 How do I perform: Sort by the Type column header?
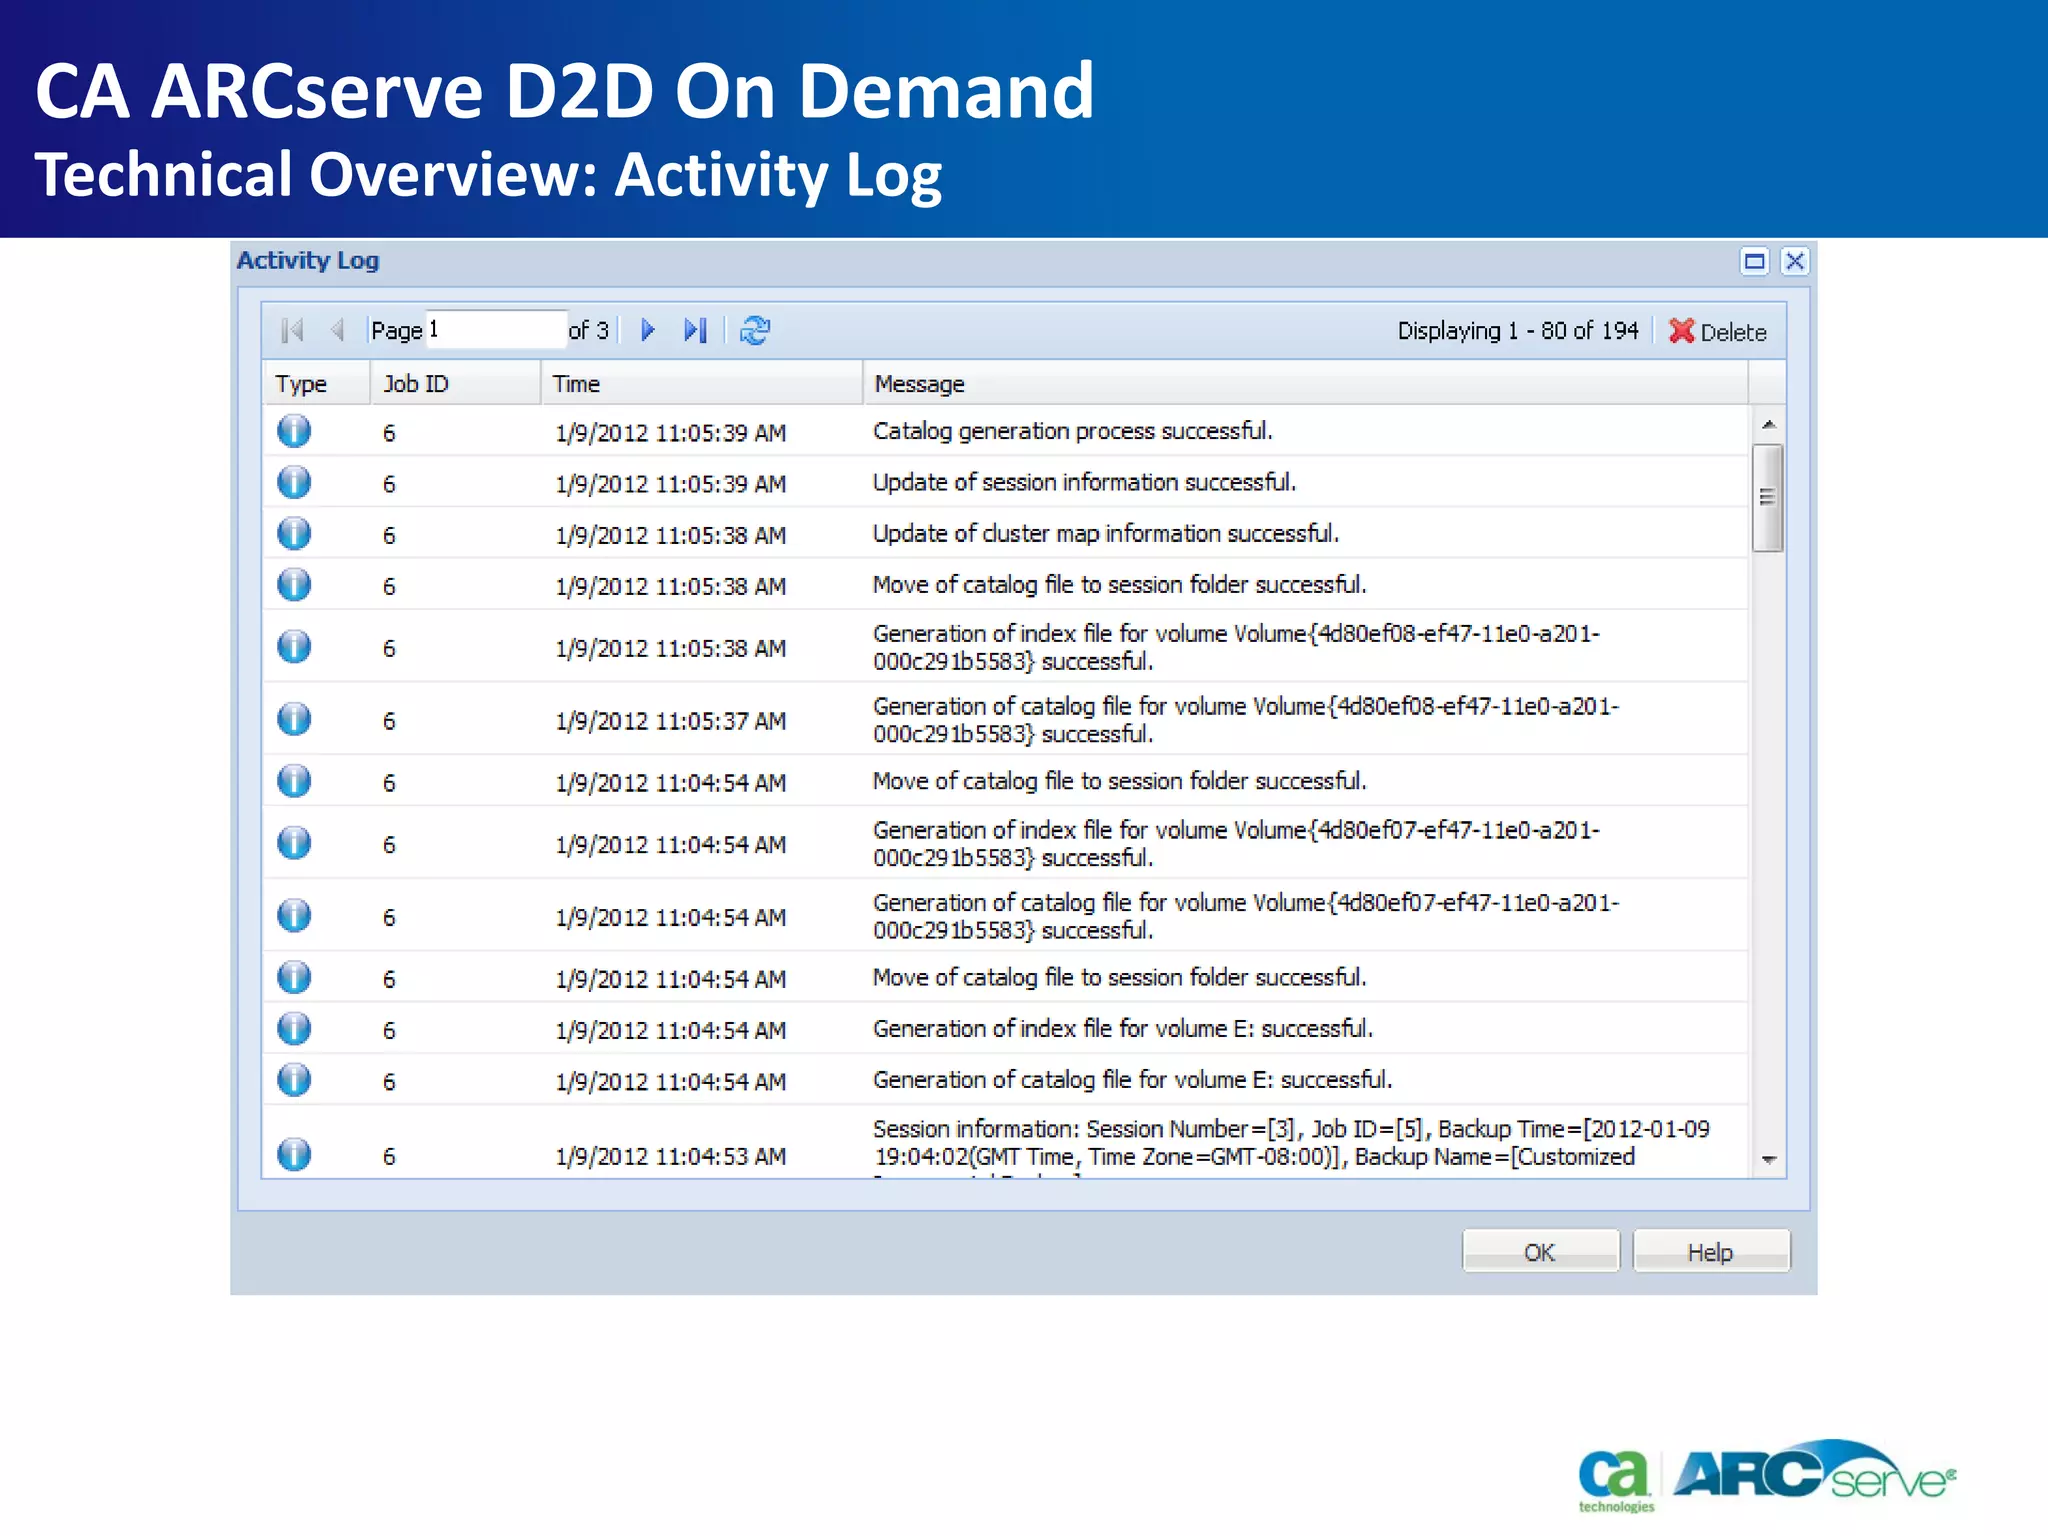pyautogui.click(x=316, y=384)
